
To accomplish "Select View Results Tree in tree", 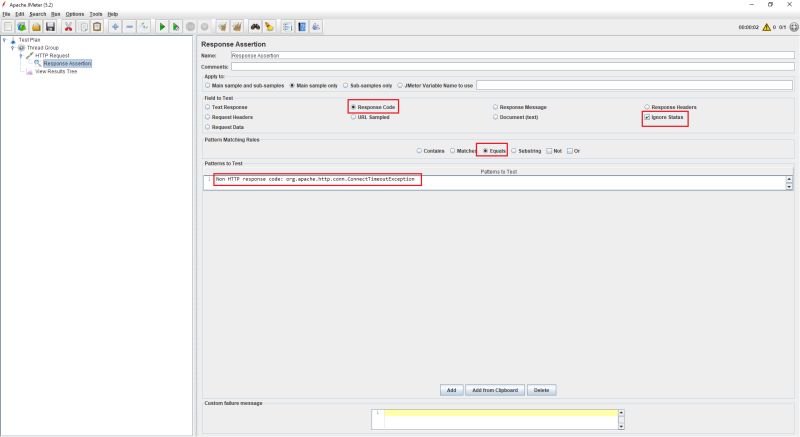I will 56,71.
